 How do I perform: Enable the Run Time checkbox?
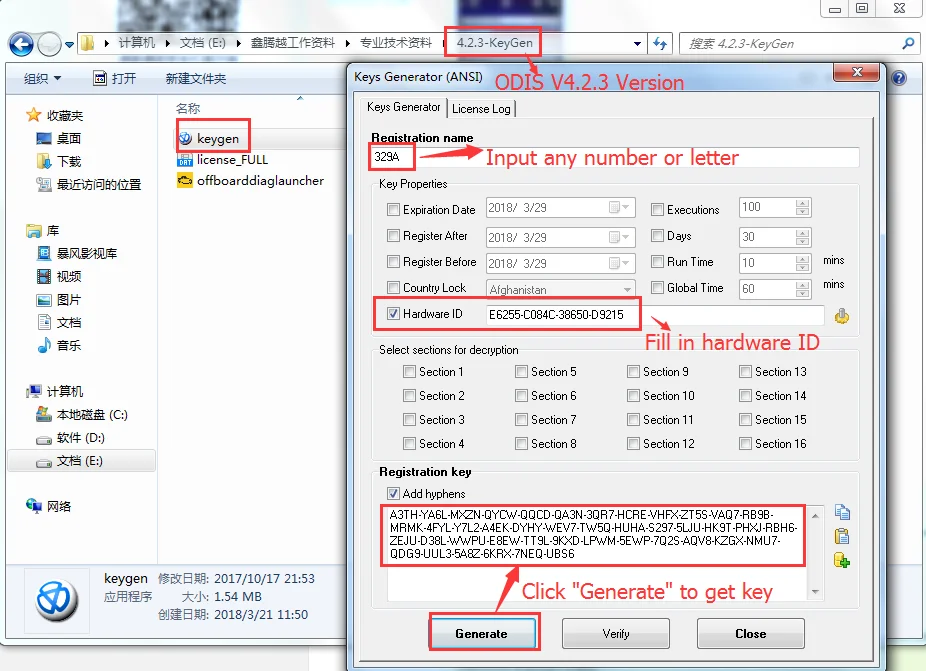coord(657,261)
